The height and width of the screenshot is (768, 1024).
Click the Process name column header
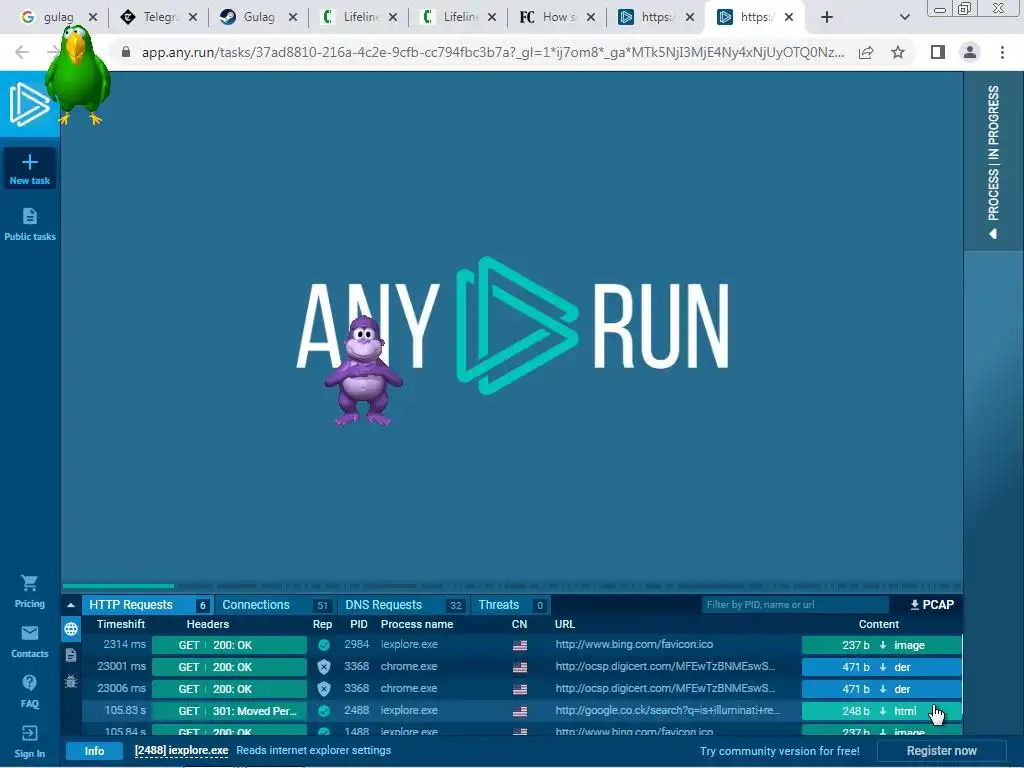(417, 624)
